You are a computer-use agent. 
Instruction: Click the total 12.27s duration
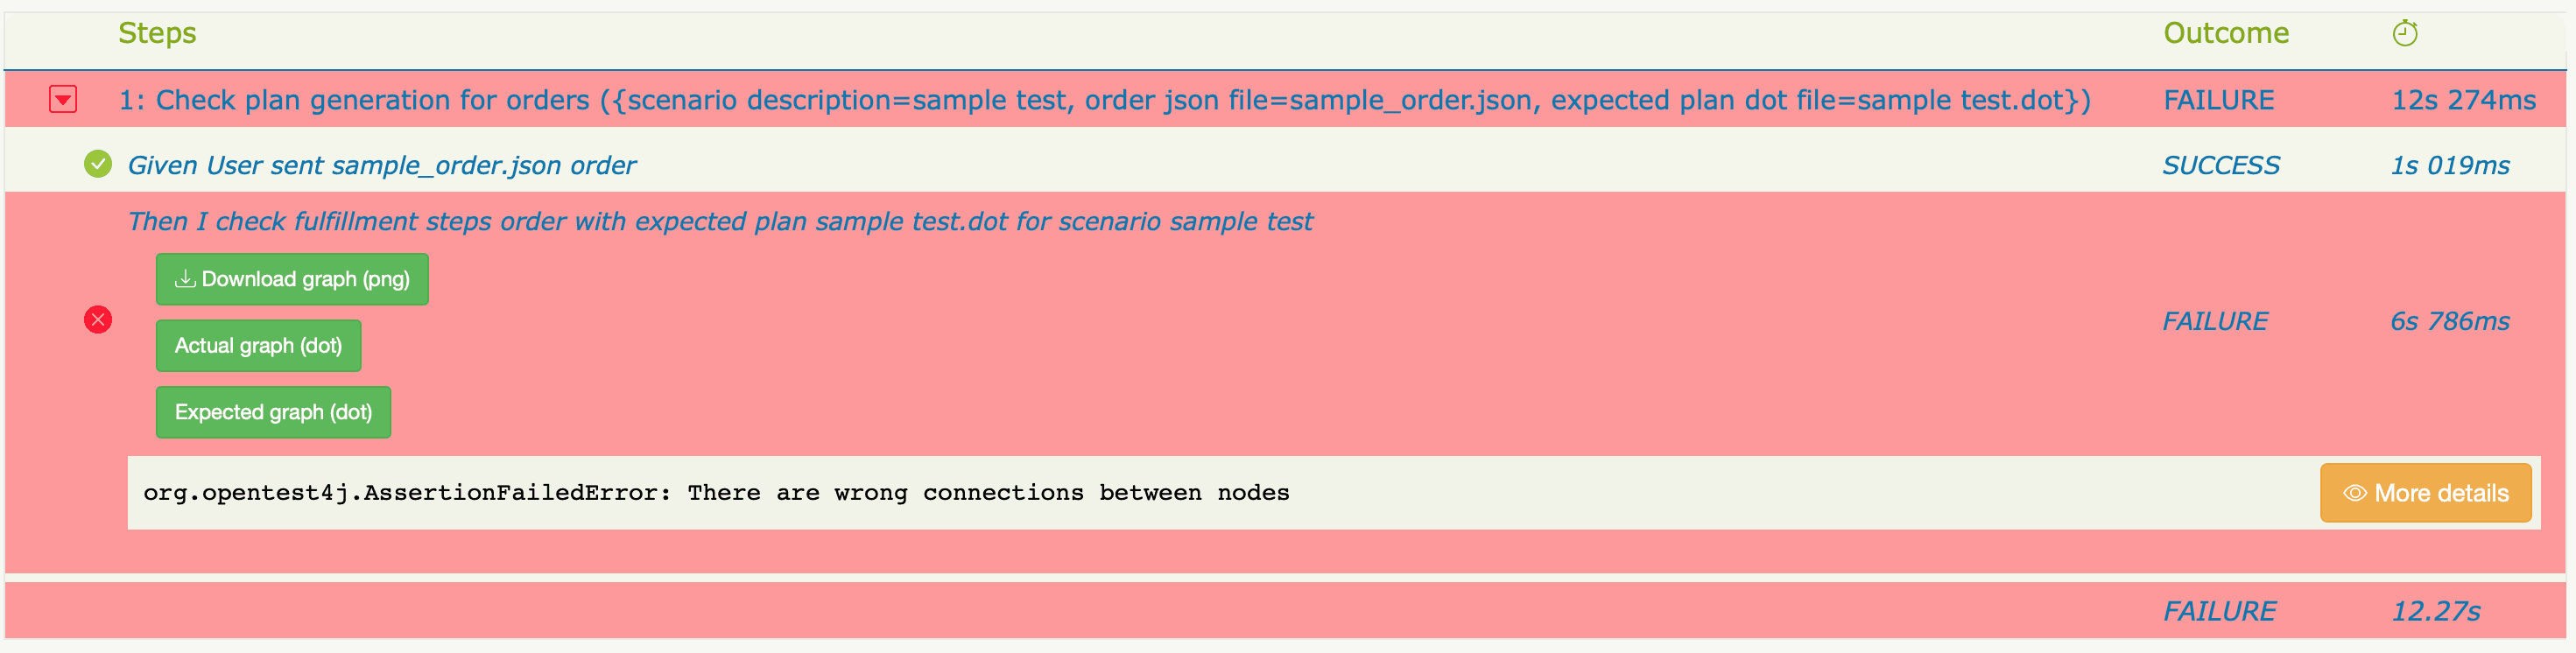2435,611
